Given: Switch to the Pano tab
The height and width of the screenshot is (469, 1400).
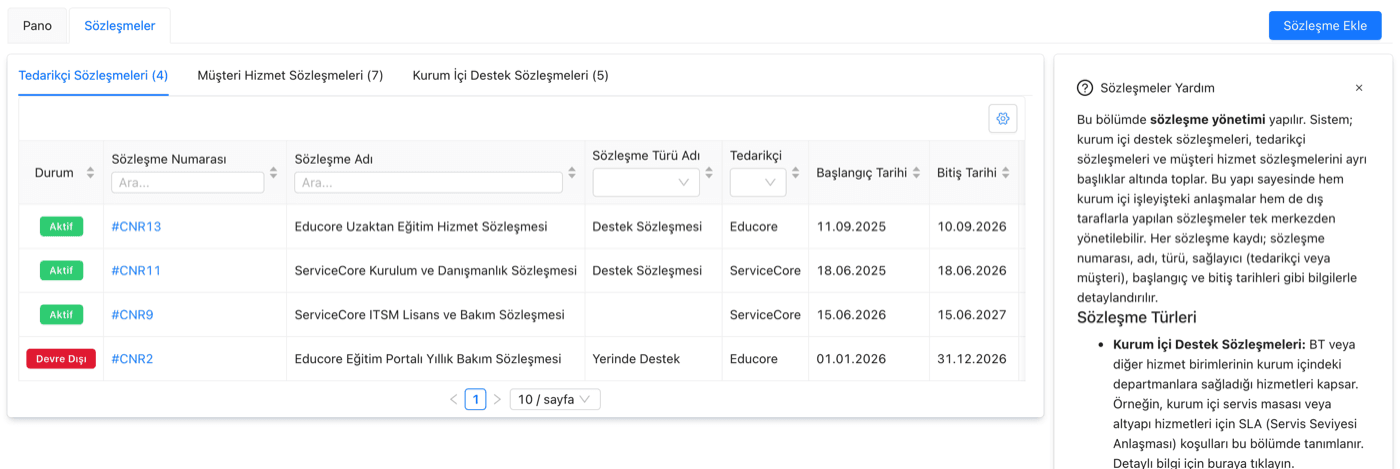Looking at the screenshot, I should pos(38,26).
